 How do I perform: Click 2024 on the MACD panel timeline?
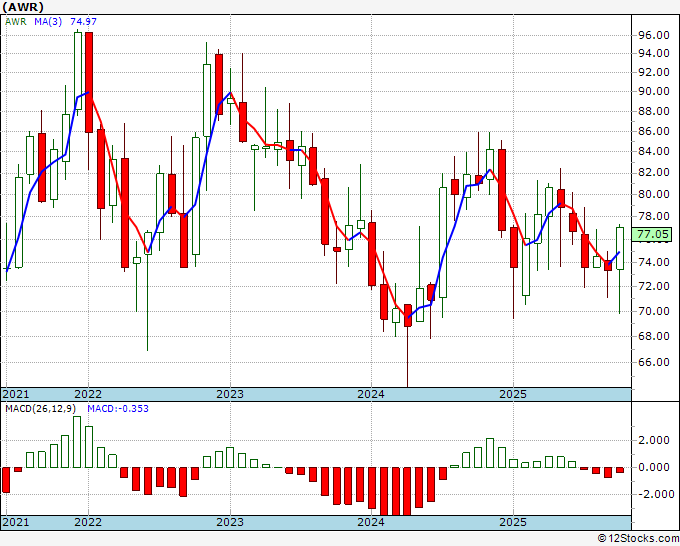pos(371,523)
